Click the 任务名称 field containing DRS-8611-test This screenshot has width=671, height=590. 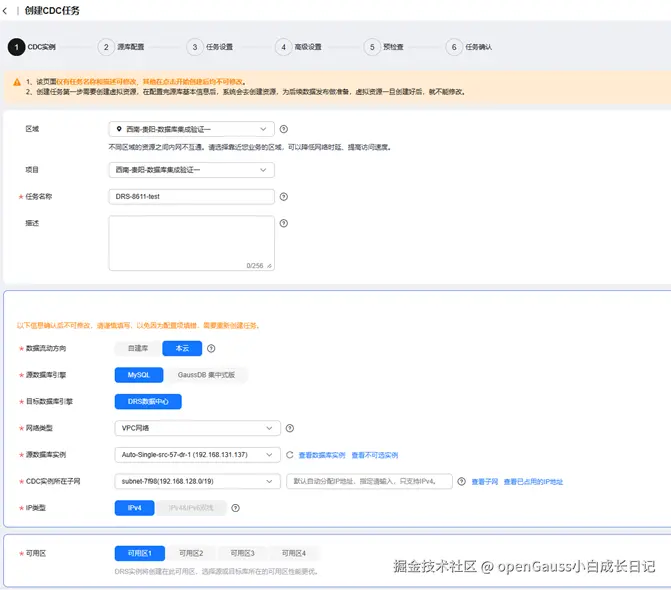point(191,196)
